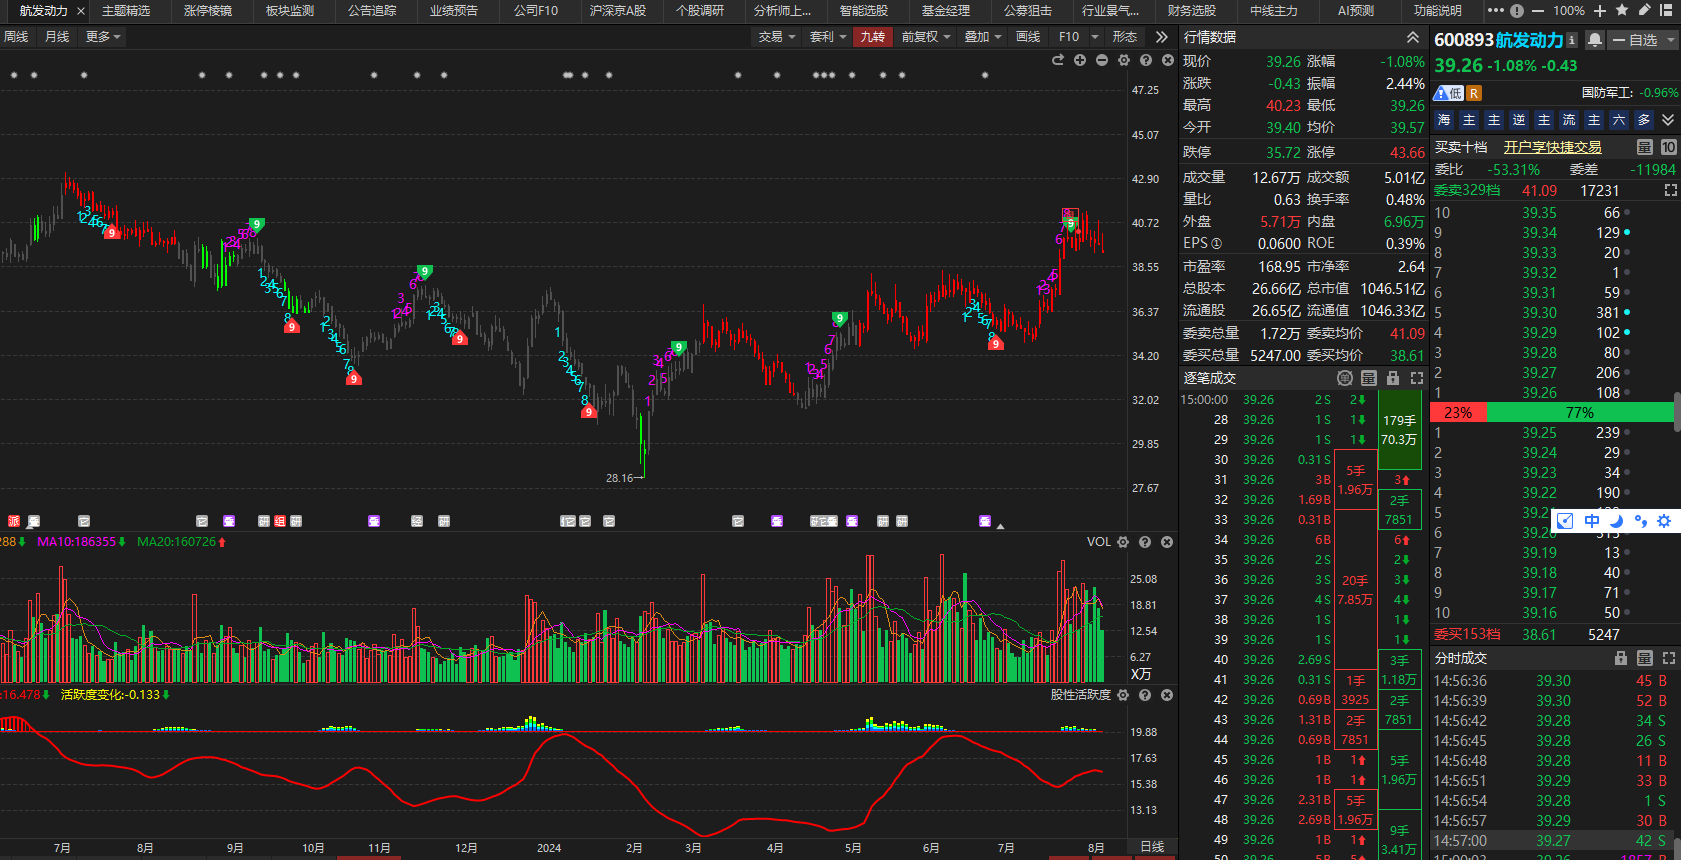Restore the K-line chart view with the redo arrow
Screen dimensions: 1681x860
point(1058,61)
